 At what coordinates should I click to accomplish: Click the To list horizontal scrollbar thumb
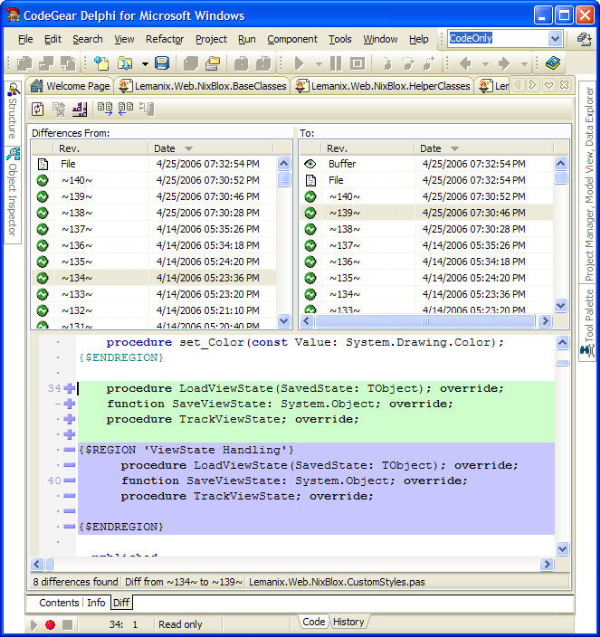click(x=425, y=321)
